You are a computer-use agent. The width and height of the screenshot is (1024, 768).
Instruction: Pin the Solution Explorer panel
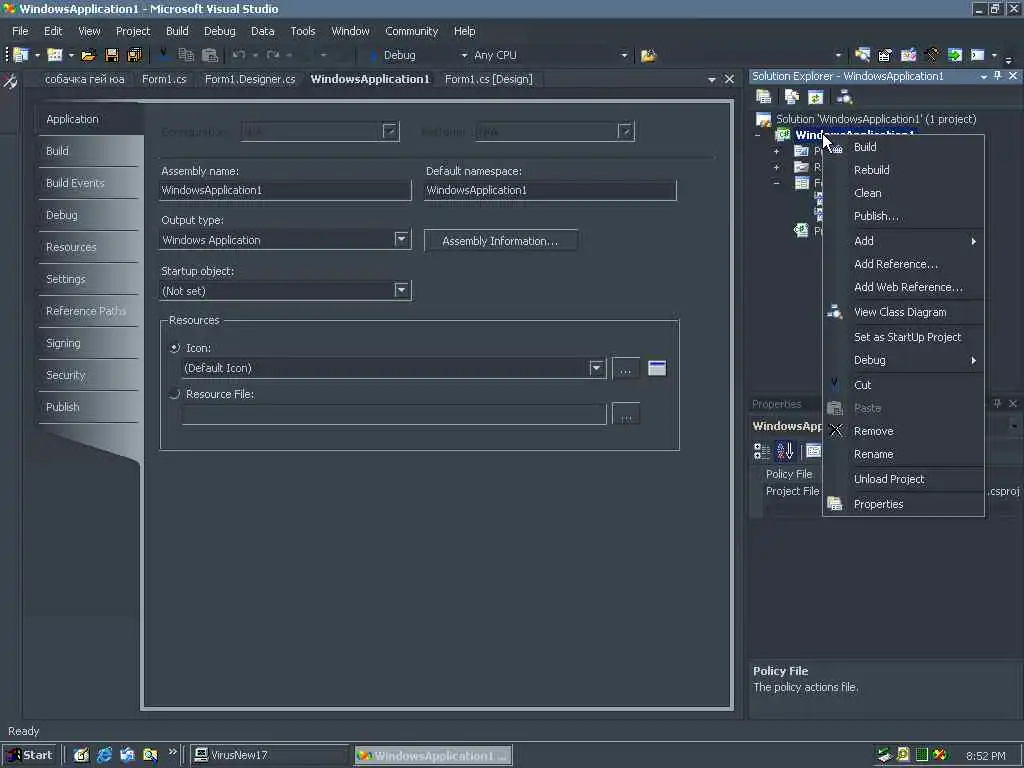pyautogui.click(x=997, y=76)
